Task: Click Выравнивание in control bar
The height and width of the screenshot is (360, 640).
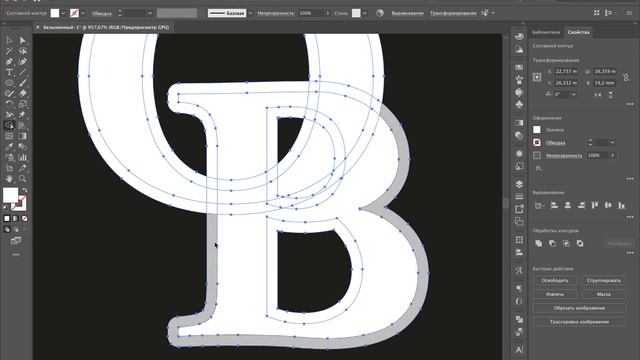Action: coord(407,13)
